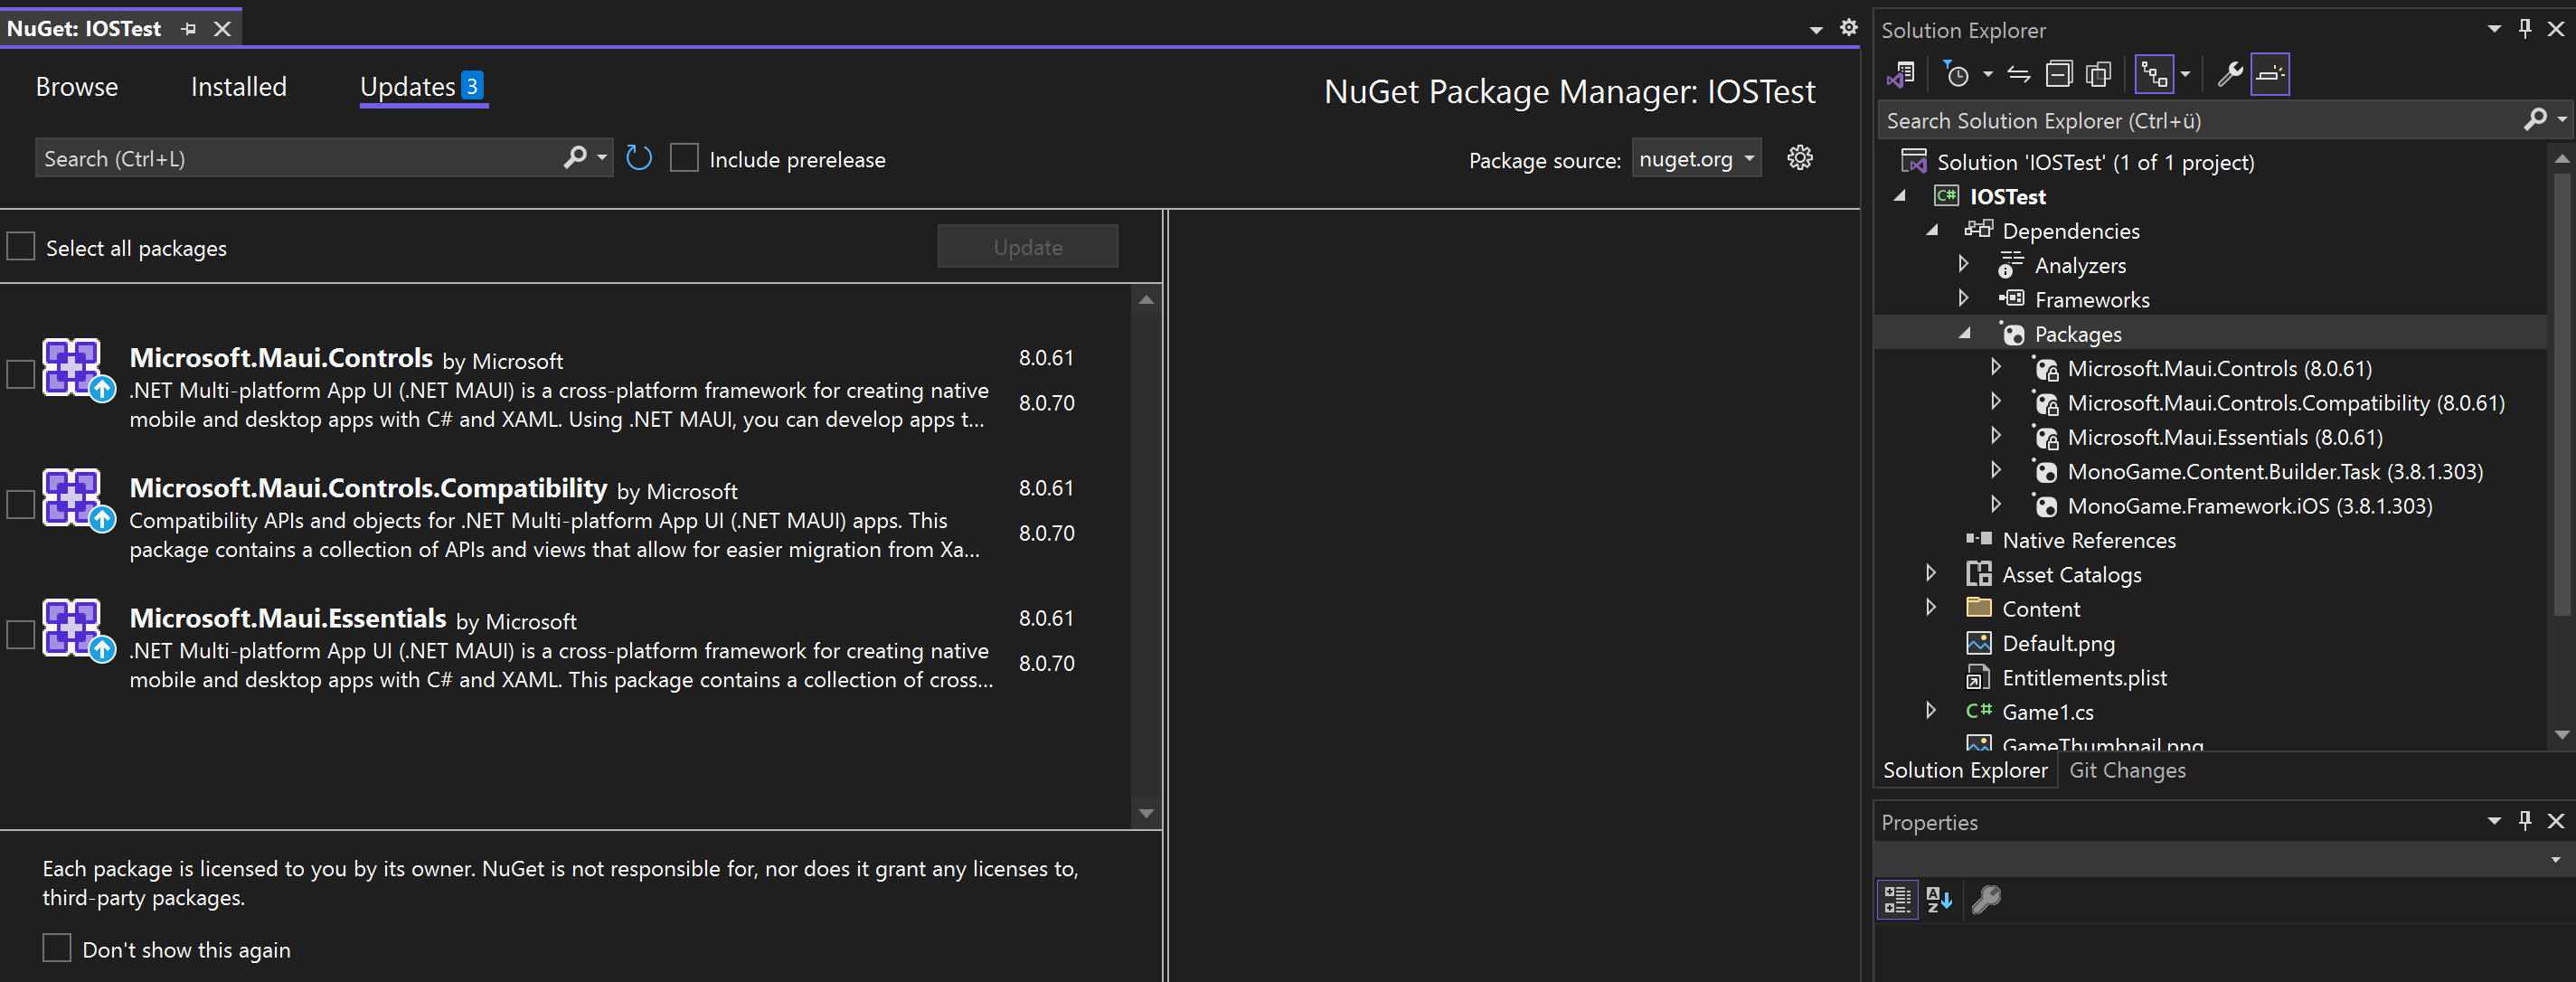Viewport: 2576px width, 982px height.
Task: Pin the Properties panel
Action: point(2525,821)
